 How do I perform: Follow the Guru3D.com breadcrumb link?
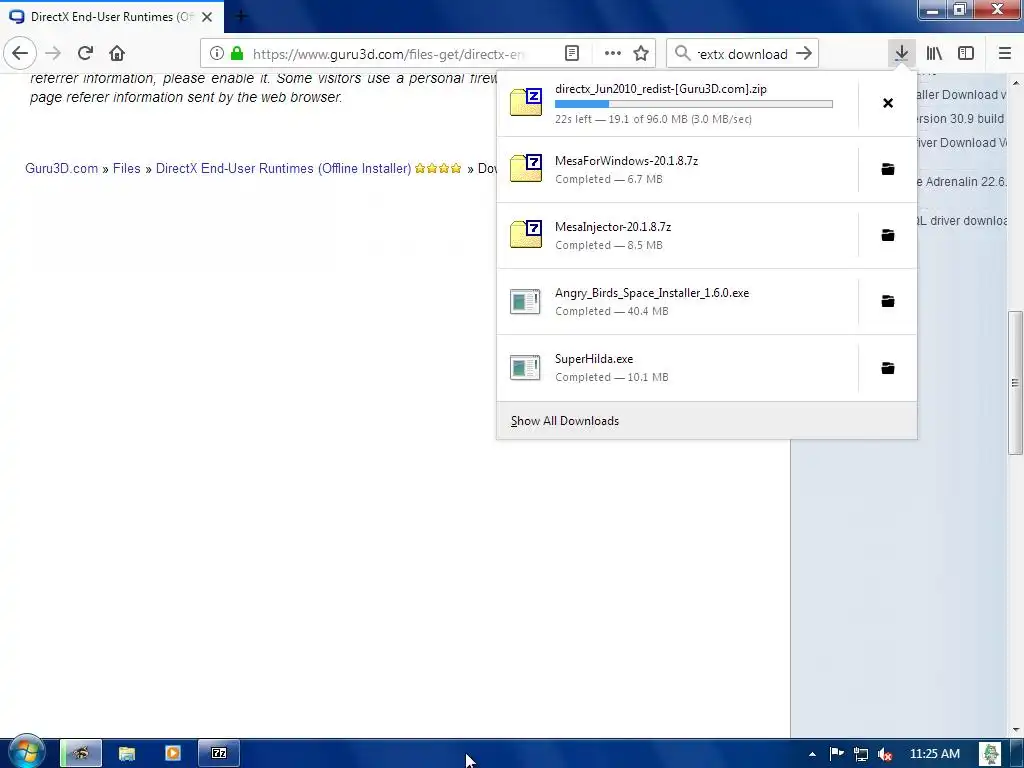click(x=61, y=168)
